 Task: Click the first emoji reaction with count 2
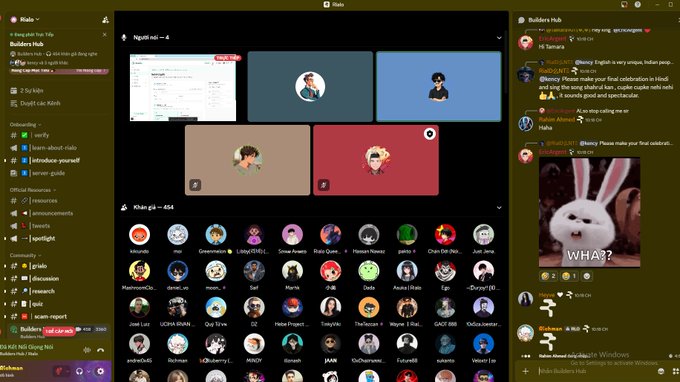pyautogui.click(x=548, y=276)
